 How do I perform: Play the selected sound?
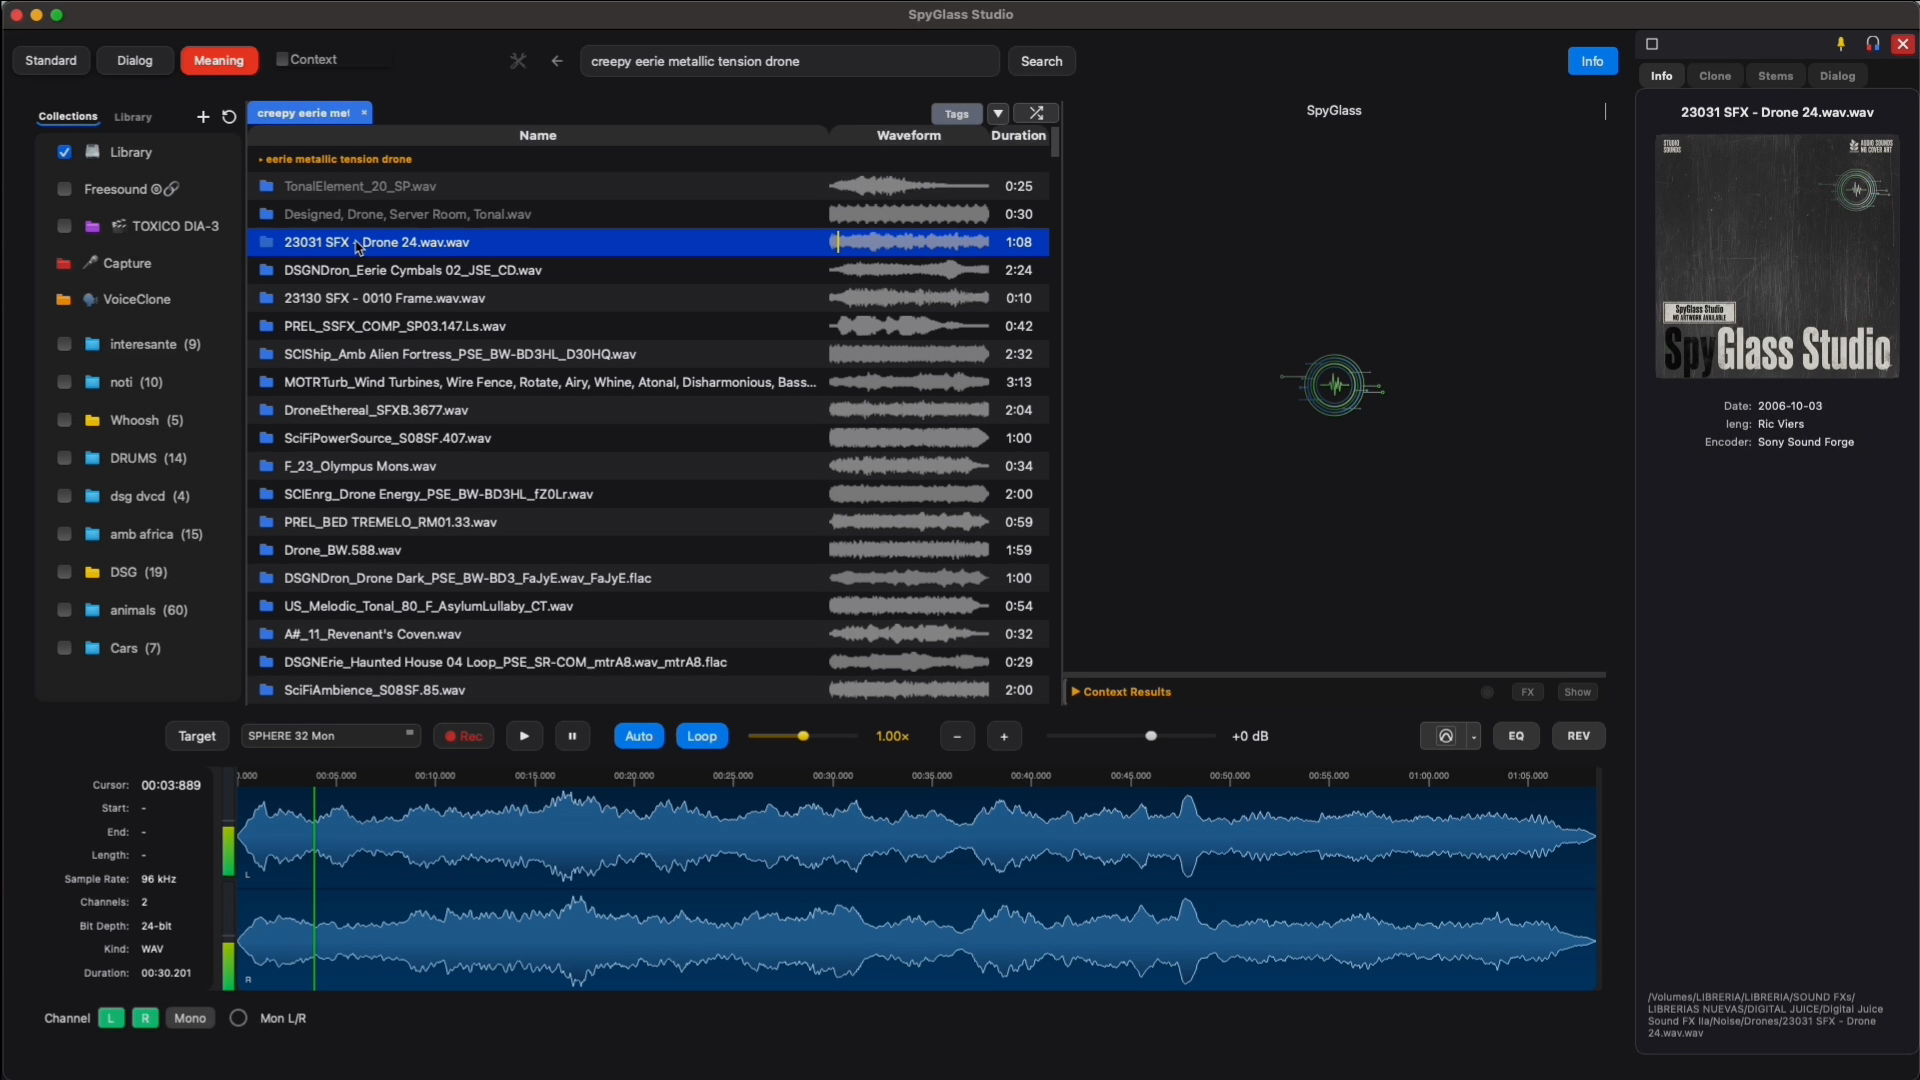pyautogui.click(x=524, y=736)
